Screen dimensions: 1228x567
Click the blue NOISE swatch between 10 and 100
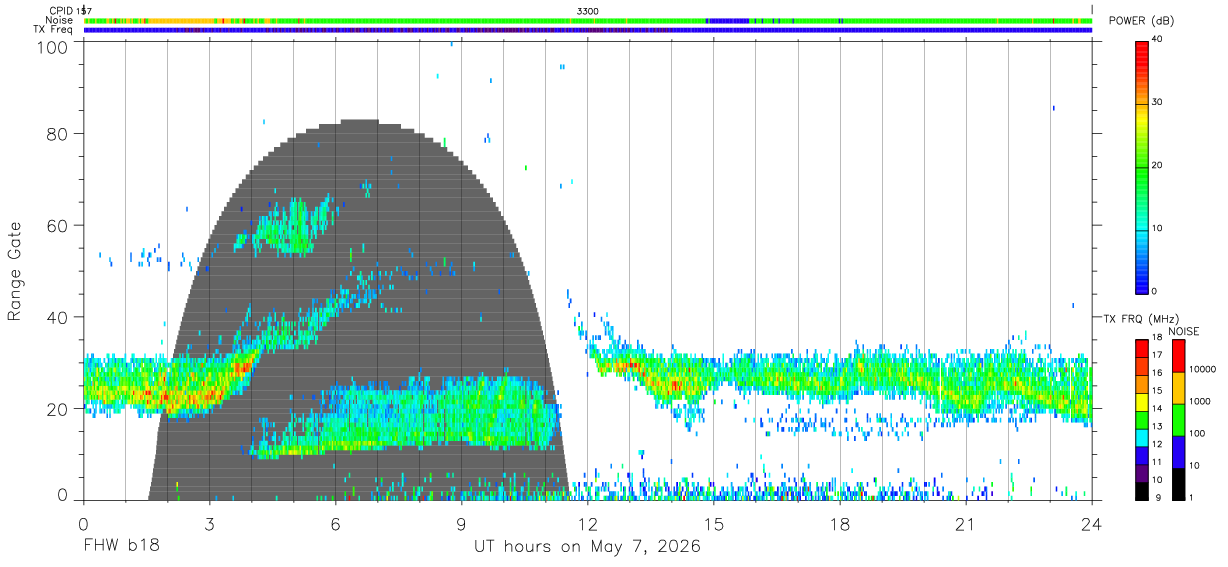[1179, 451]
